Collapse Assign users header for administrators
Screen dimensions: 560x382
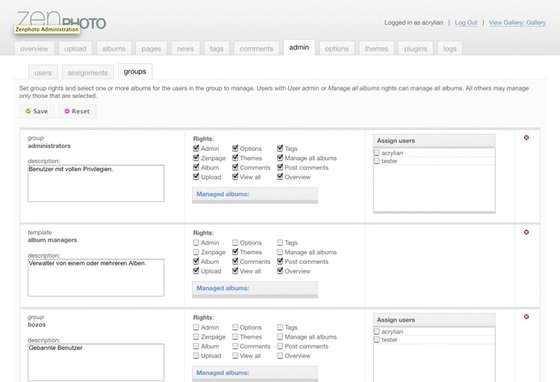click(434, 141)
